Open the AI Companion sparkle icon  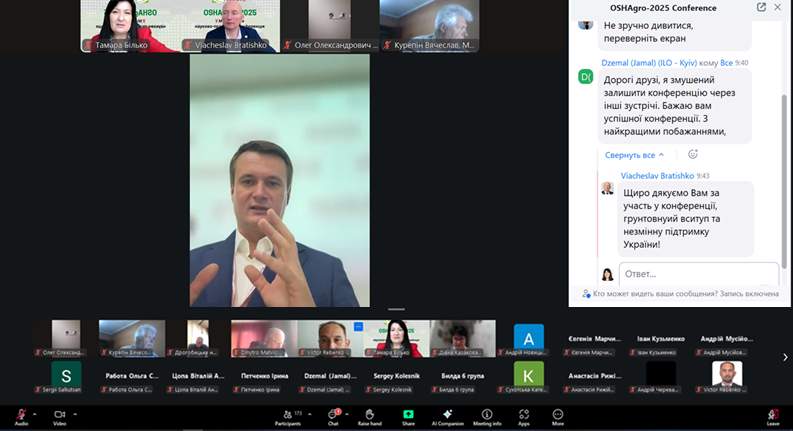pyautogui.click(x=448, y=414)
